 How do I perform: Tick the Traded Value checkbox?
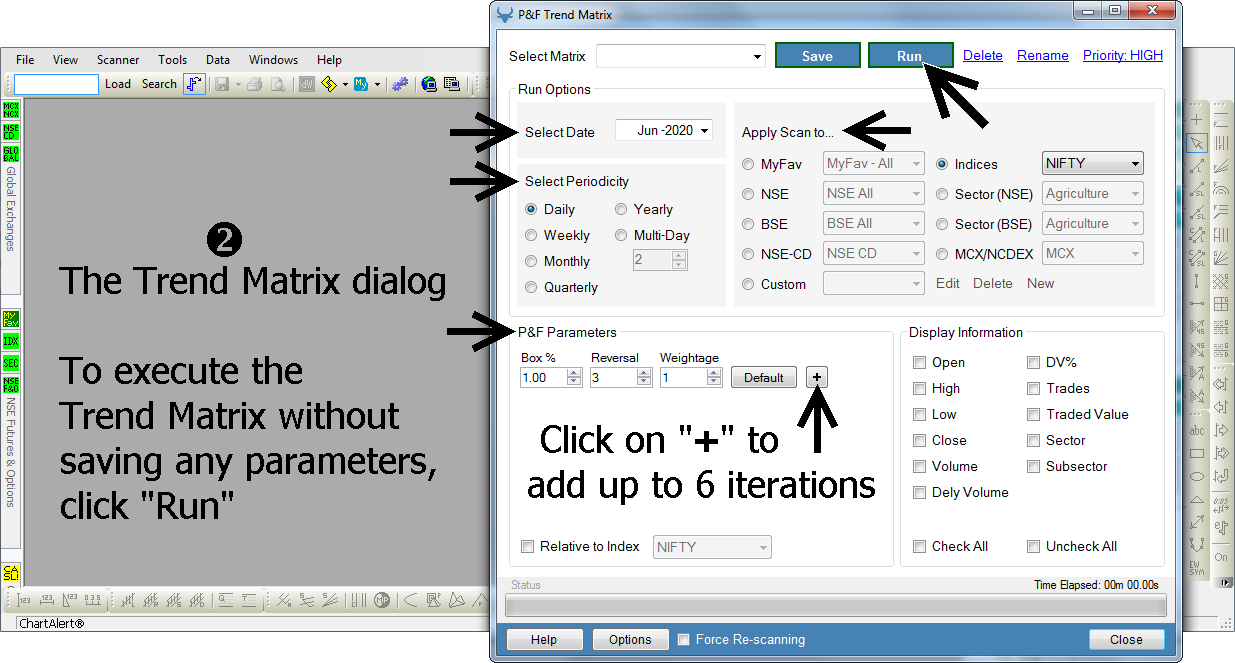[1034, 414]
